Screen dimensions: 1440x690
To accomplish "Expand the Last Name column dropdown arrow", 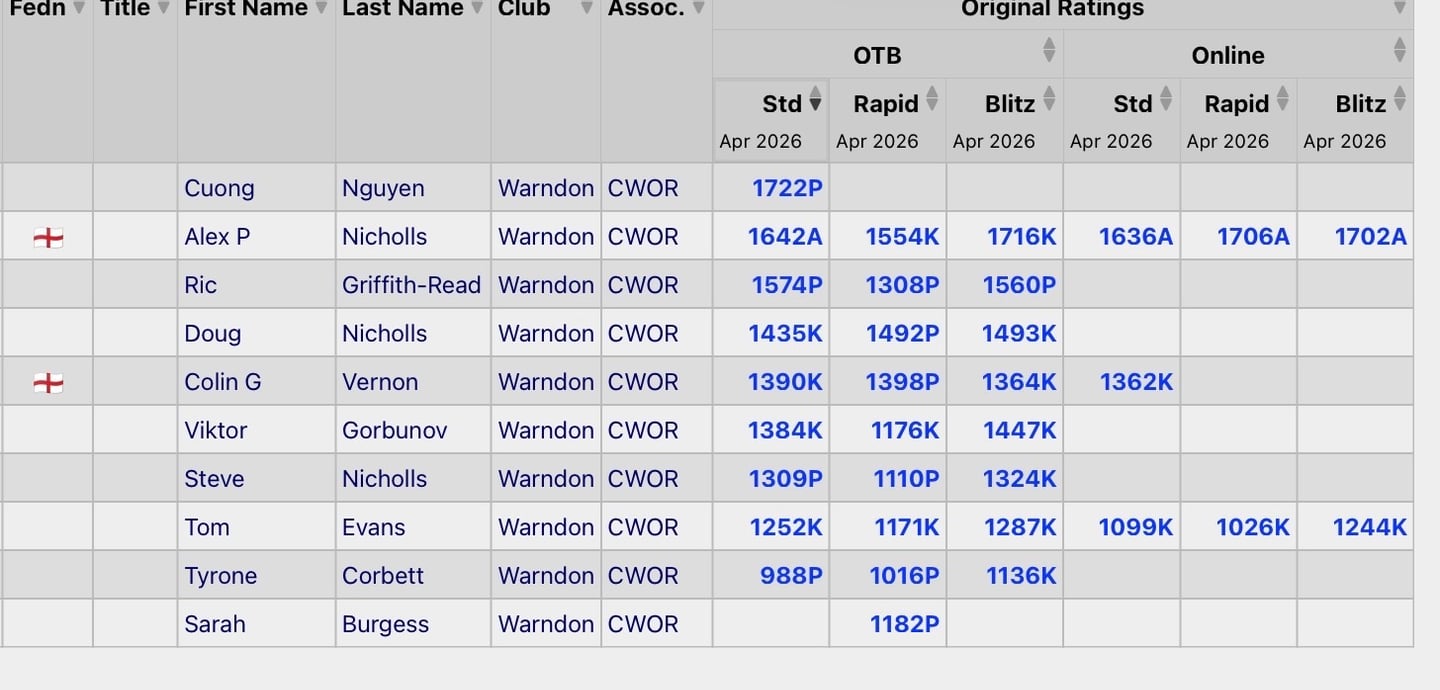I will 477,9.
